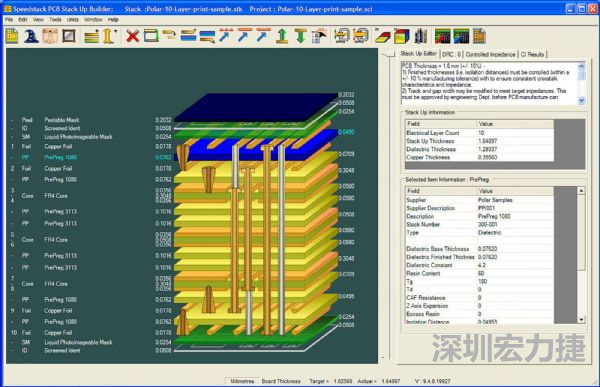Move layer down with green down arrow
Screen dimensions: 600x387
coord(301,36)
